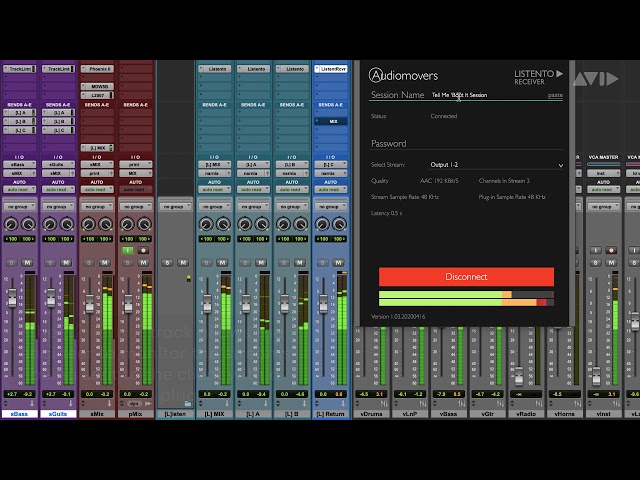640x480 pixels.
Task: Open the no group selector on [L]isten
Action: (175, 207)
